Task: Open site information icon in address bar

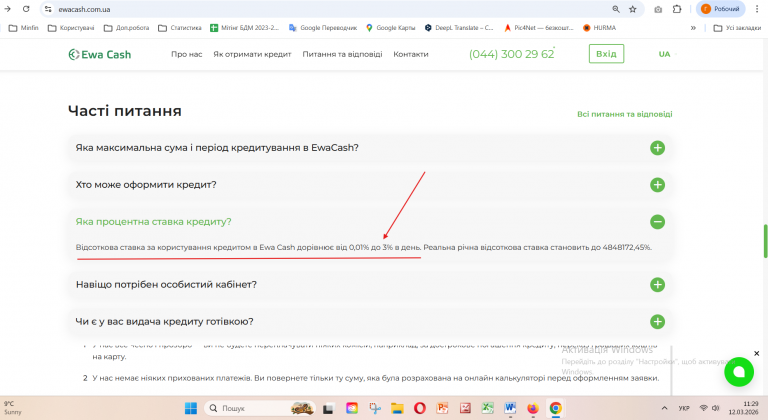Action: 48,9
